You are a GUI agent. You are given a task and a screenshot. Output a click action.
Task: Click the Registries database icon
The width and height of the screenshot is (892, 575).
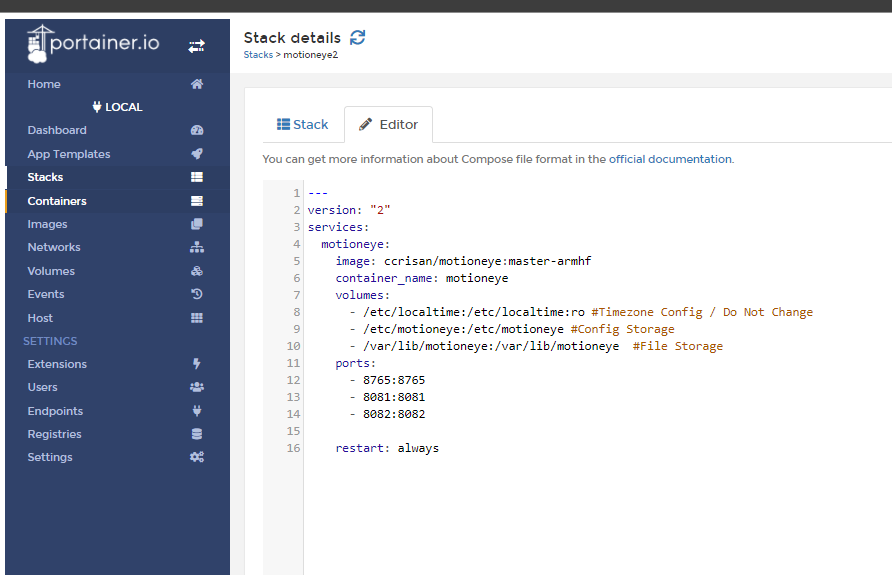197,434
